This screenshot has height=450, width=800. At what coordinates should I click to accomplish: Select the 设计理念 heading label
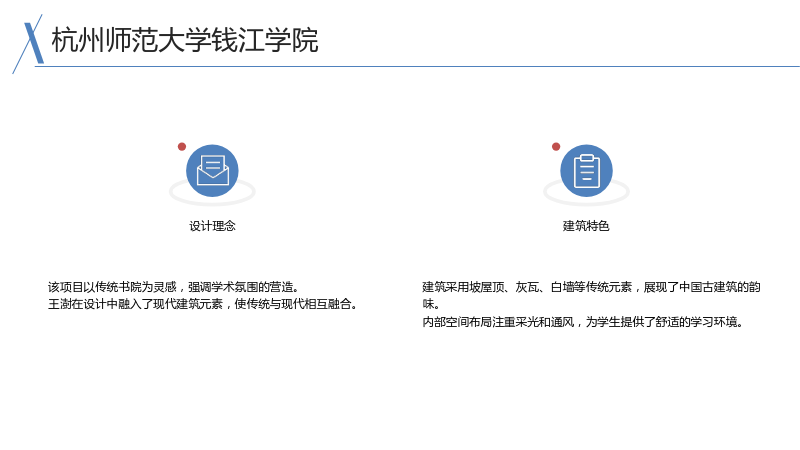[212, 226]
